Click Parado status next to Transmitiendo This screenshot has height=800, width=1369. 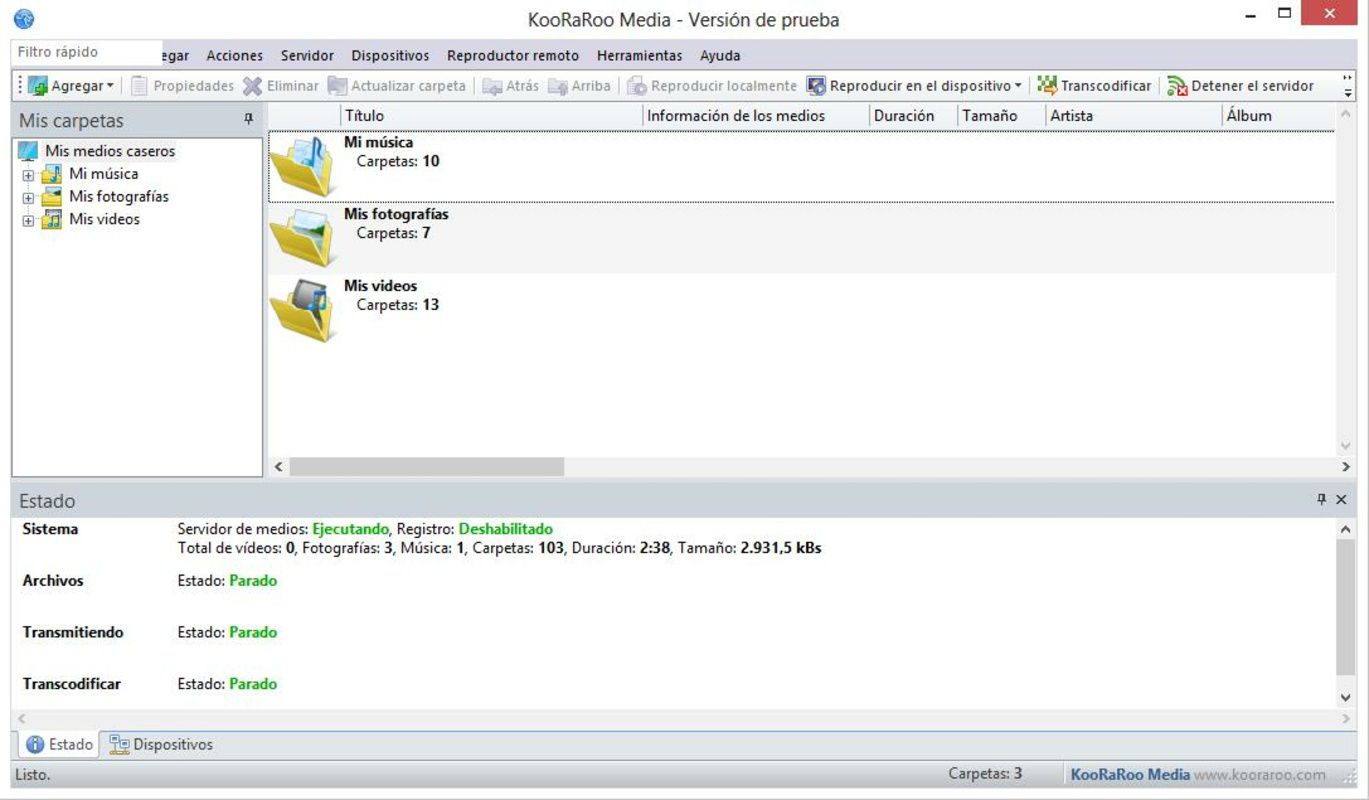tap(253, 633)
